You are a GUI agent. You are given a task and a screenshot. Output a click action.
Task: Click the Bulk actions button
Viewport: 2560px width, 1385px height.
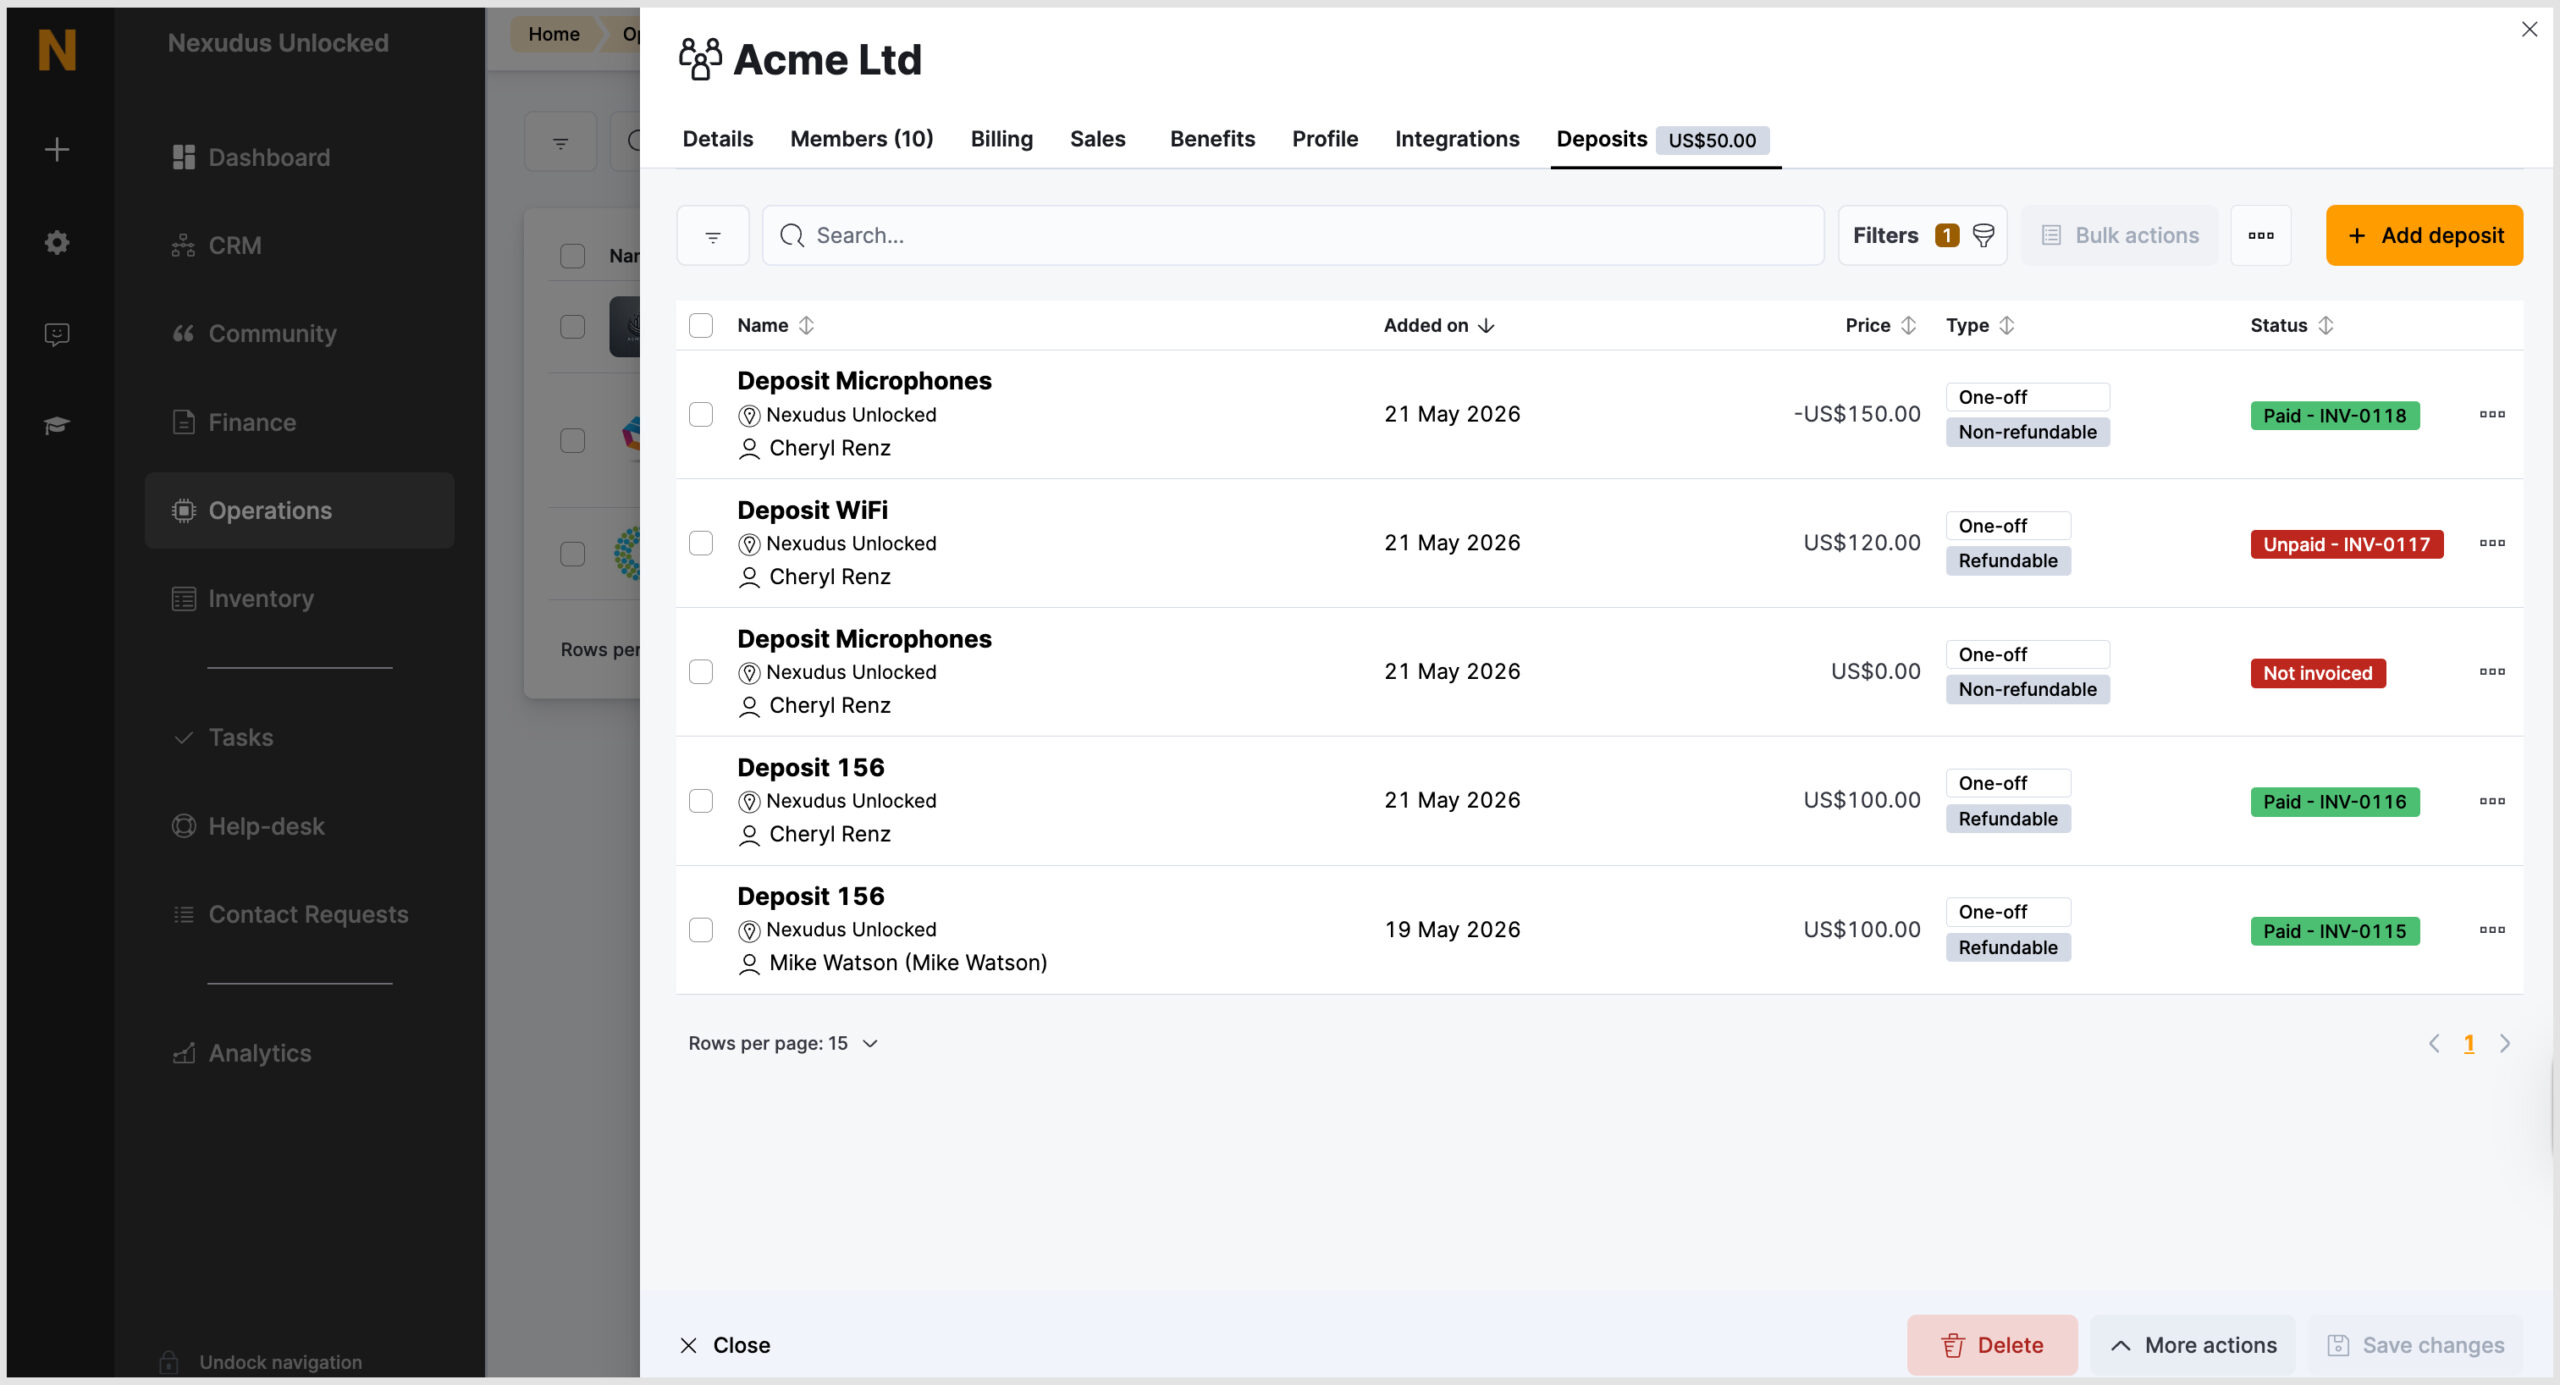(2119, 236)
